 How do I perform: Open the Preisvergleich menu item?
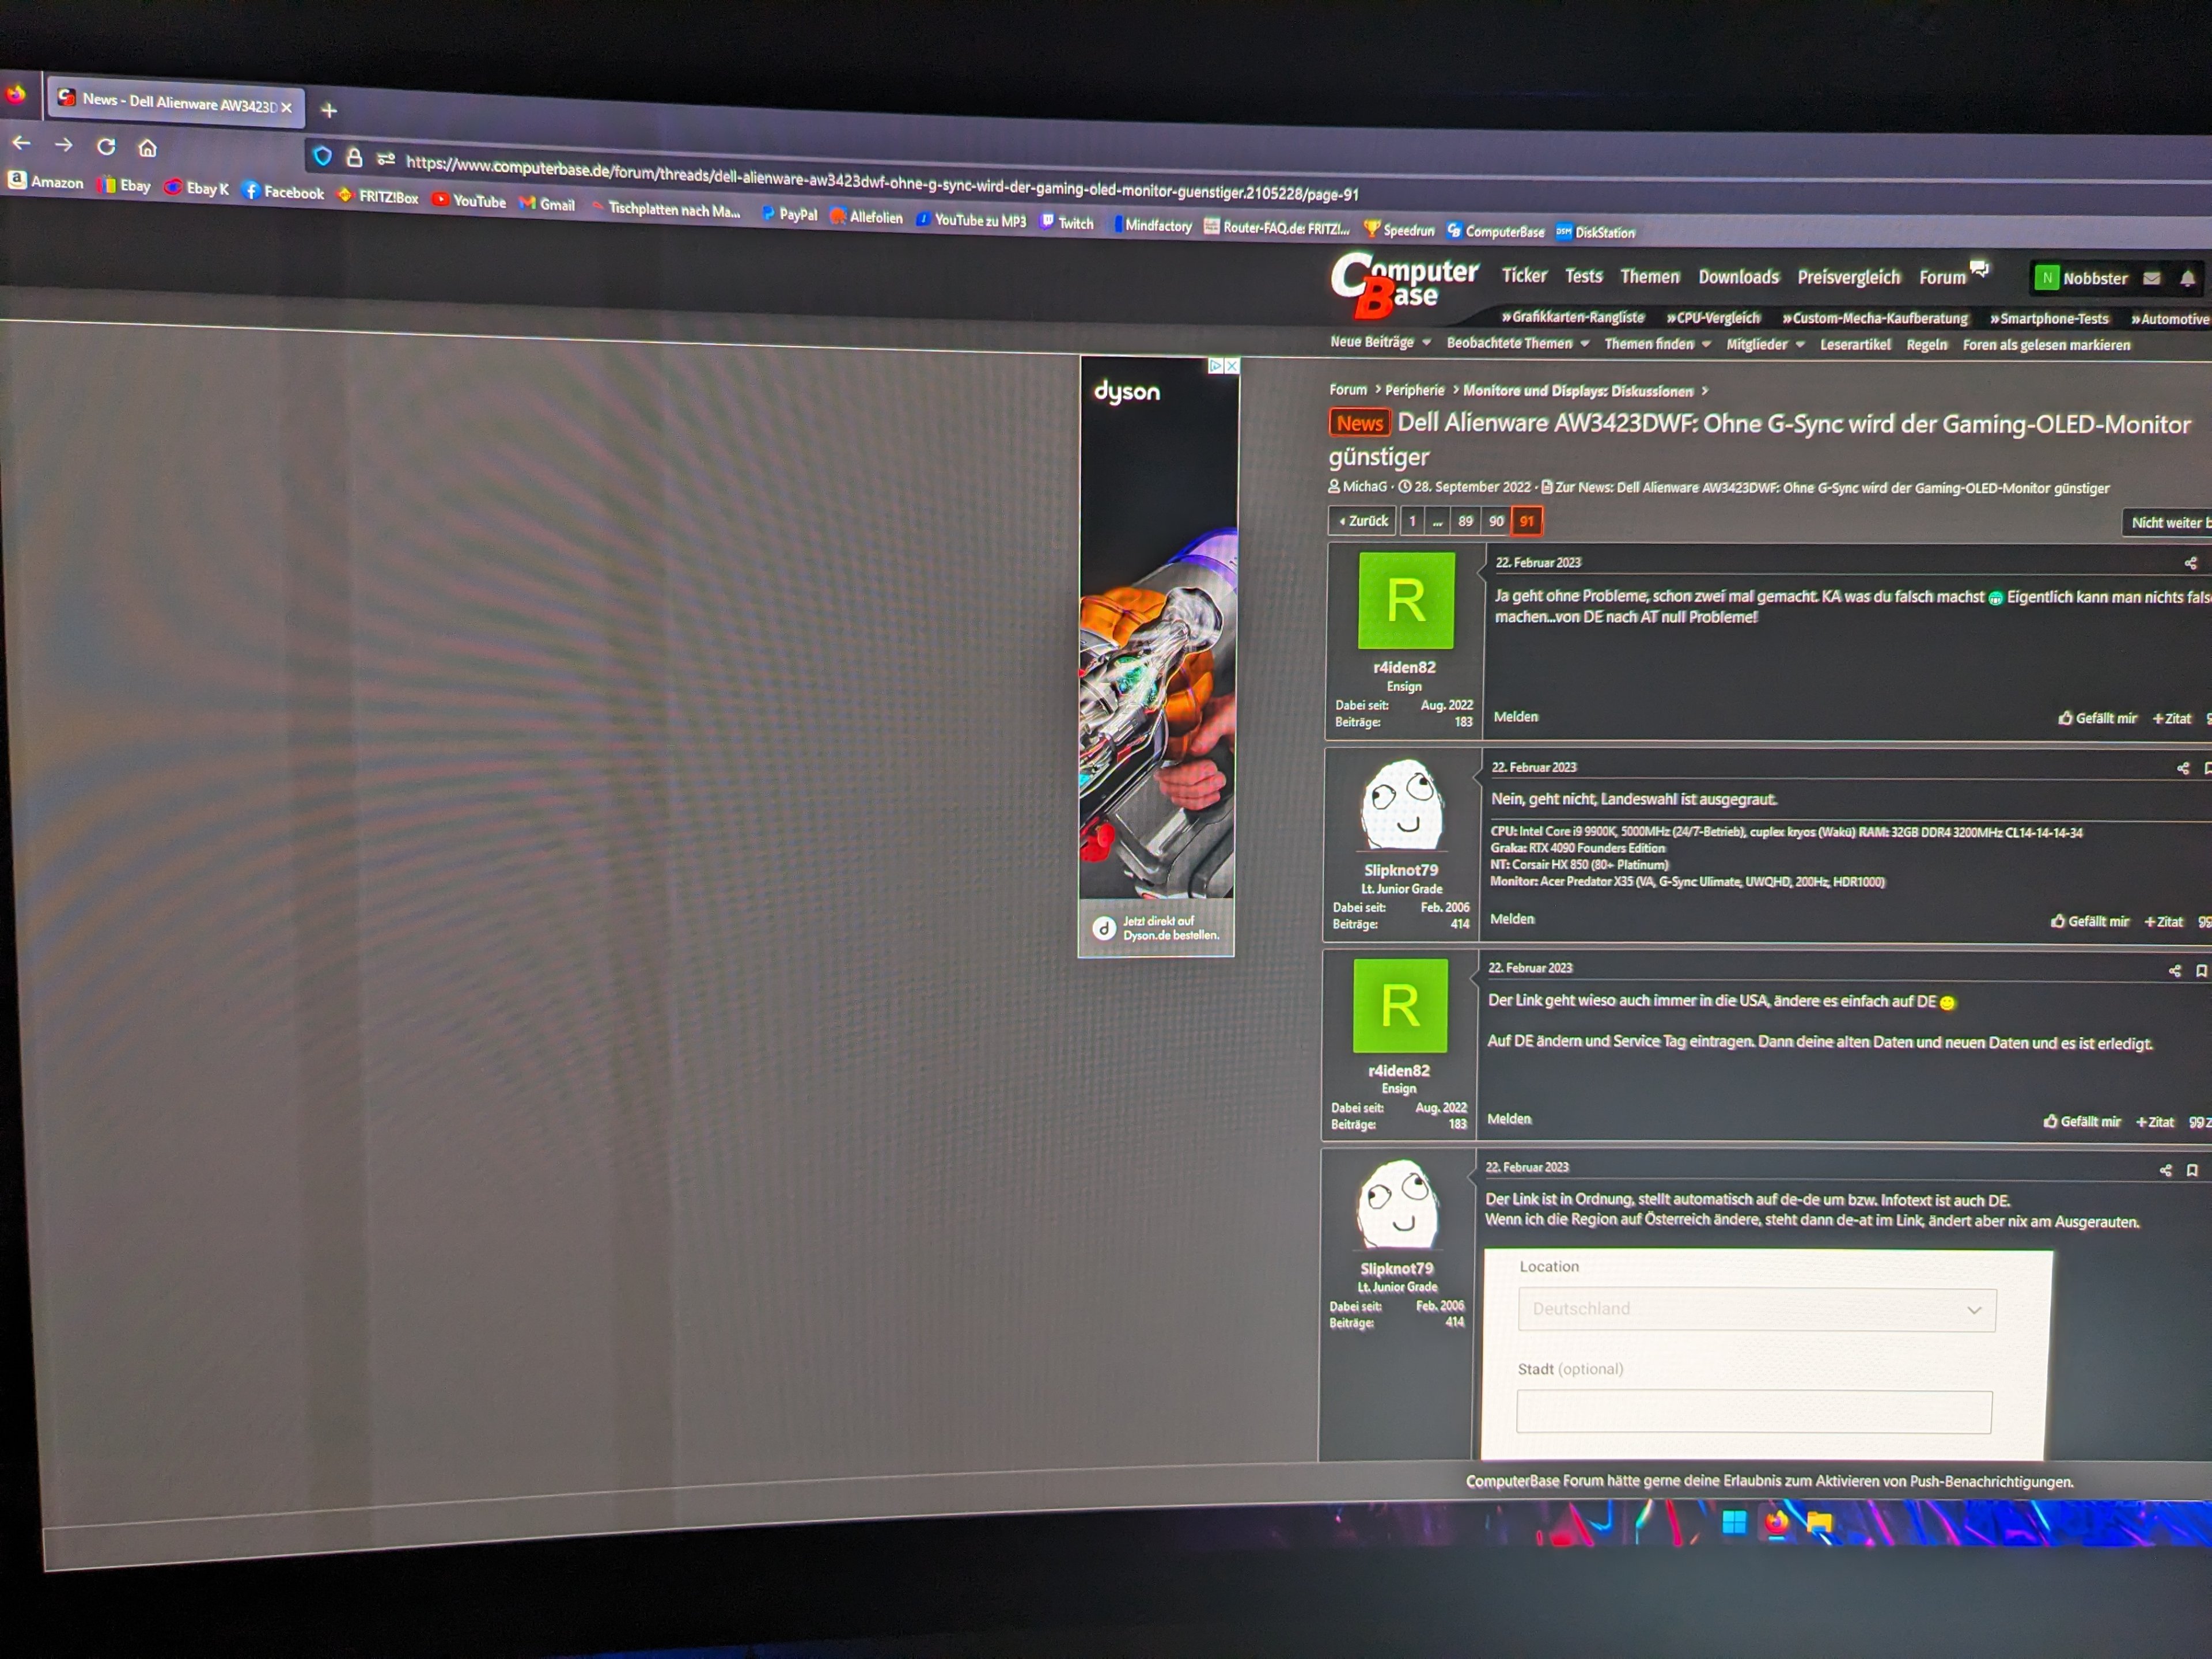[1848, 277]
